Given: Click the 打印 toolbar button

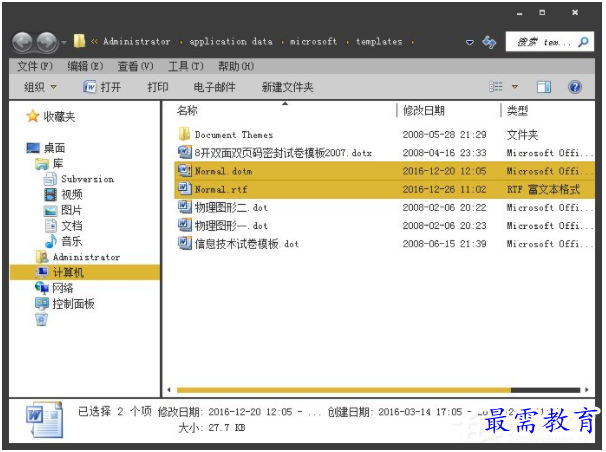Looking at the screenshot, I should pyautogui.click(x=158, y=87).
